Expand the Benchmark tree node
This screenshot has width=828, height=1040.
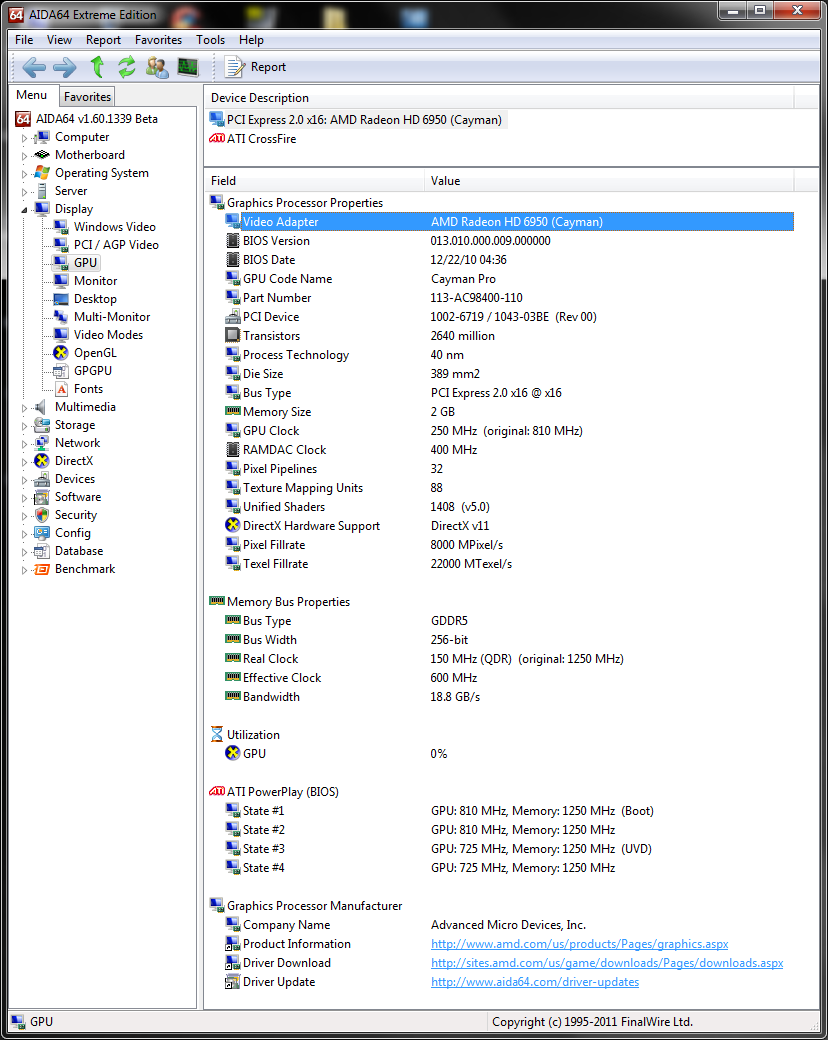pyautogui.click(x=25, y=570)
